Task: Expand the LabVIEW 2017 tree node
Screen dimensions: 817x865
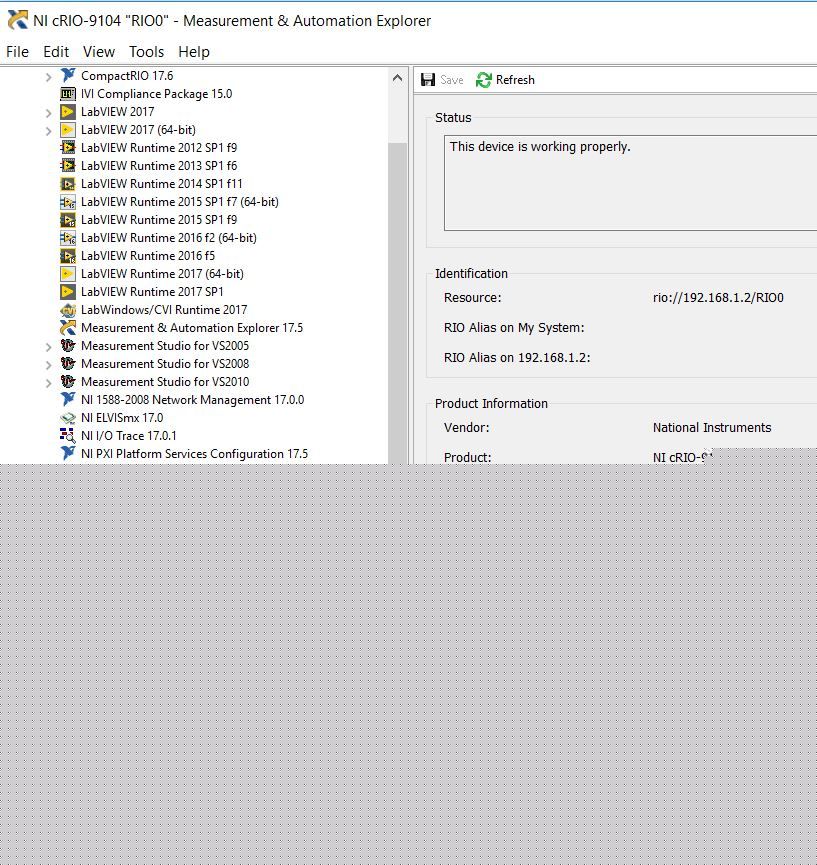Action: pyautogui.click(x=49, y=113)
